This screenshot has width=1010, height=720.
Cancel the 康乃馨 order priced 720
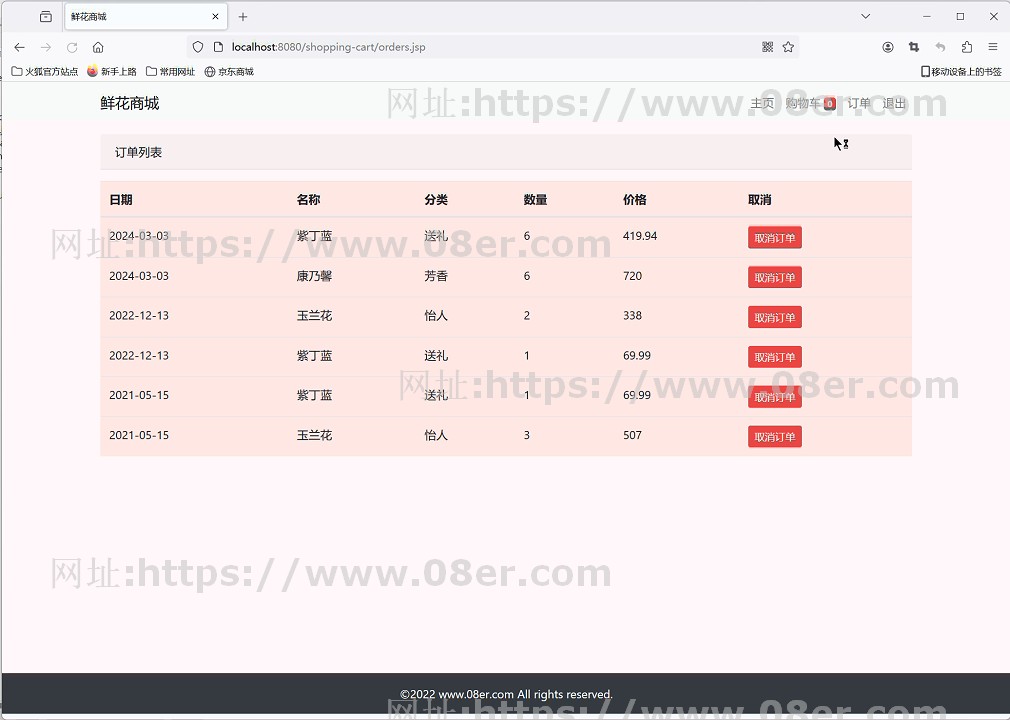click(x=774, y=278)
